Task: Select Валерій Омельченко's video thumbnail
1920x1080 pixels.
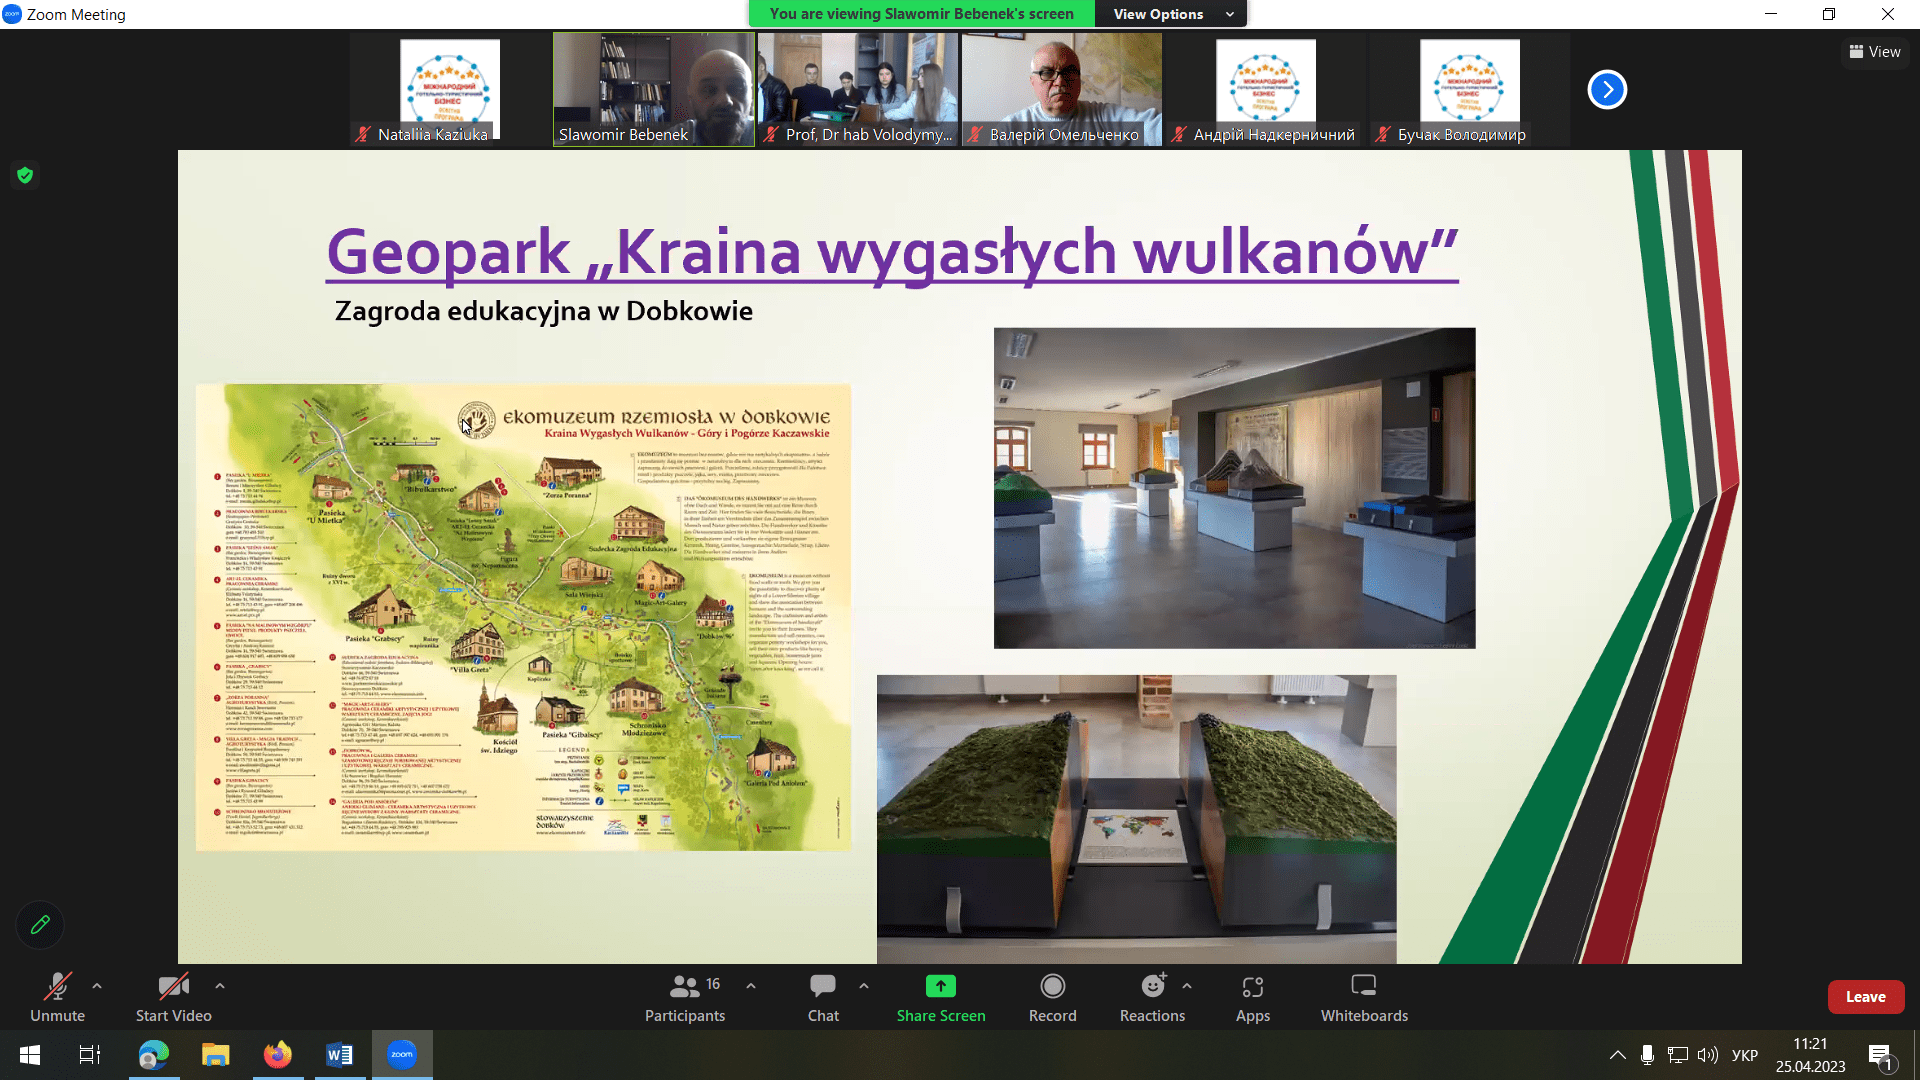Action: pos(1061,90)
